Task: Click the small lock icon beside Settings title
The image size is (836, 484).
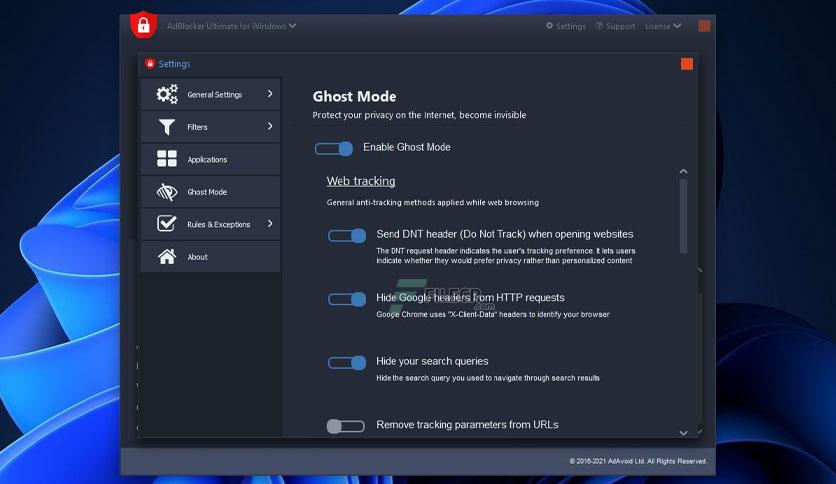Action: 150,64
